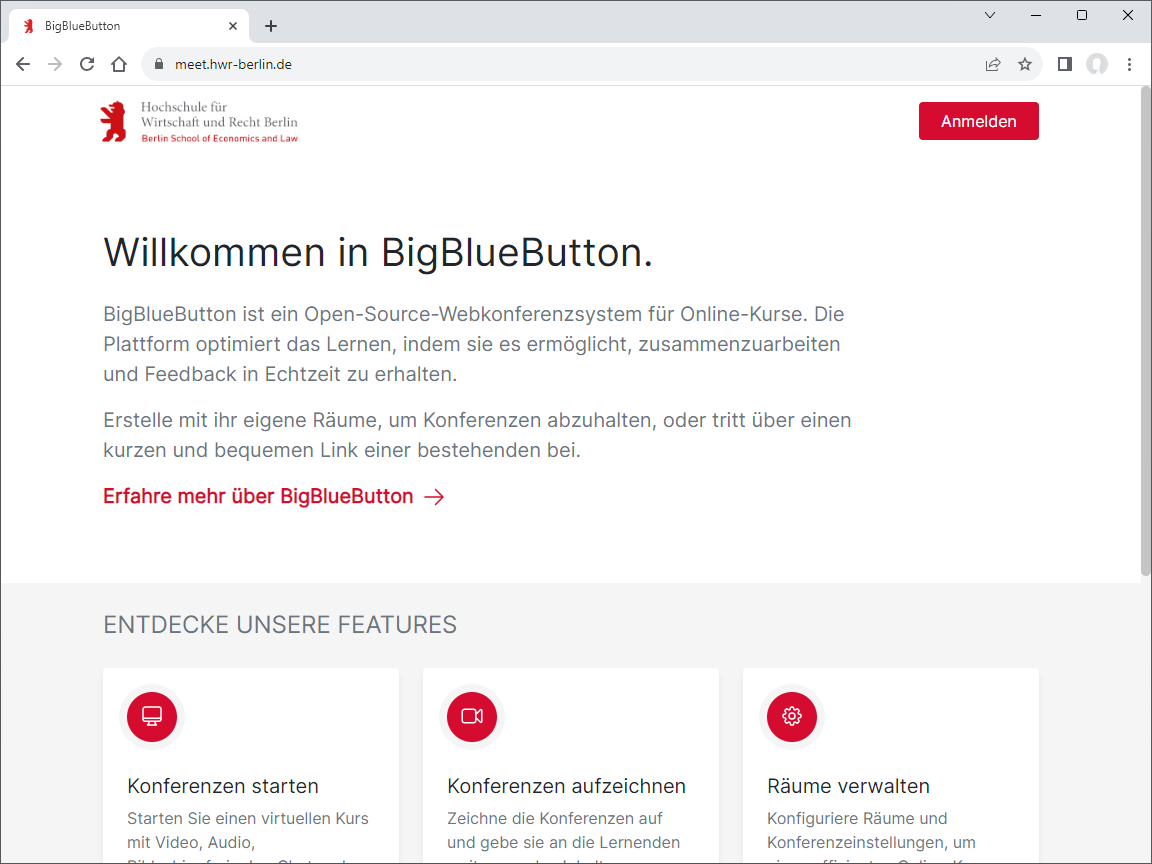The height and width of the screenshot is (864, 1152).
Task: Select the Konferenzen starten screen-sharing icon
Action: click(x=151, y=716)
